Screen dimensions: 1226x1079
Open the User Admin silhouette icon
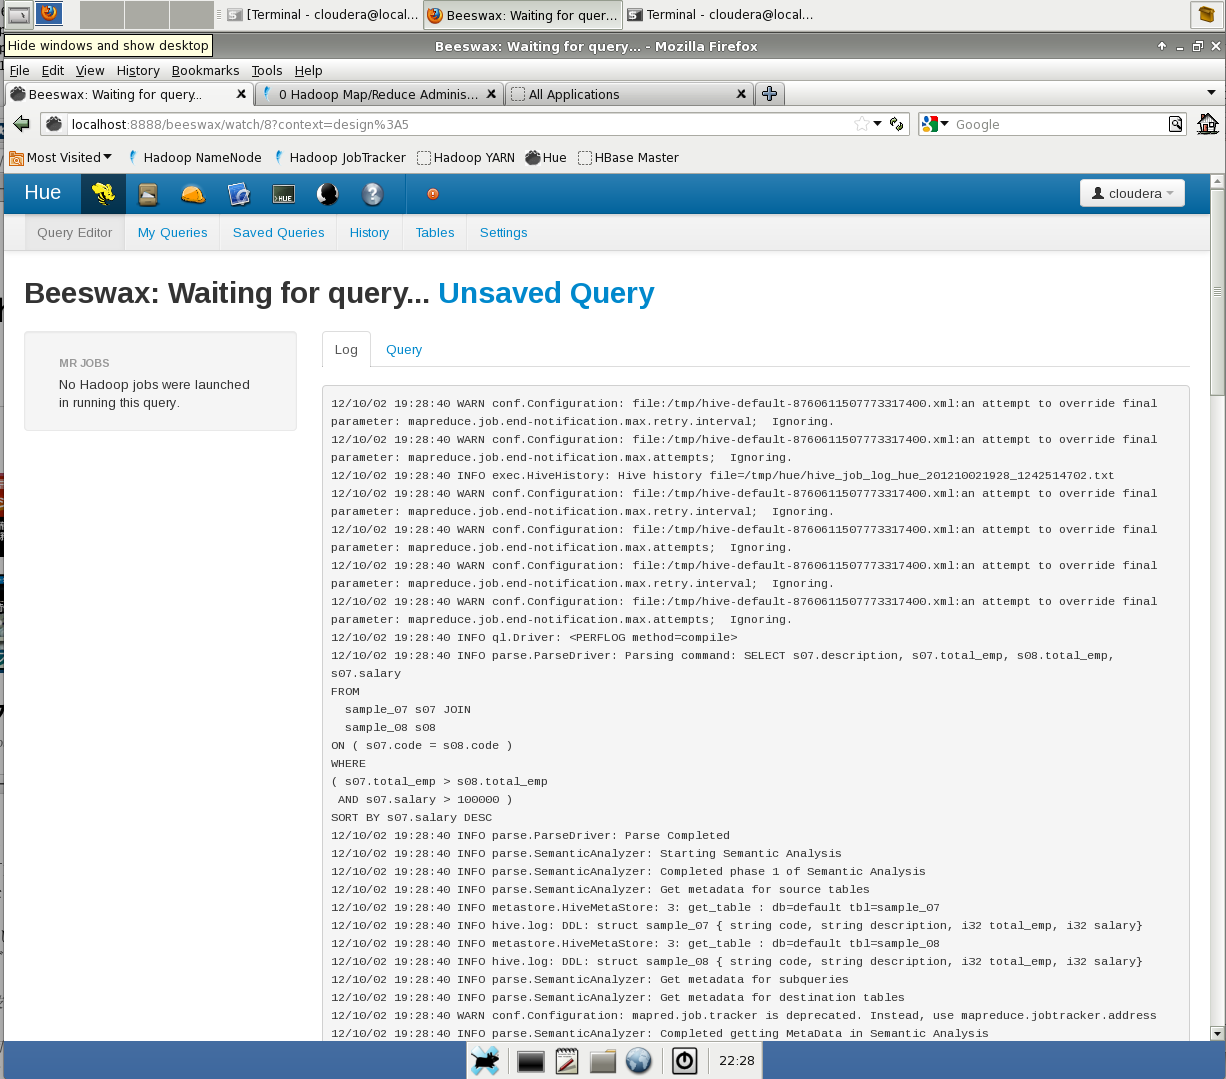point(328,194)
